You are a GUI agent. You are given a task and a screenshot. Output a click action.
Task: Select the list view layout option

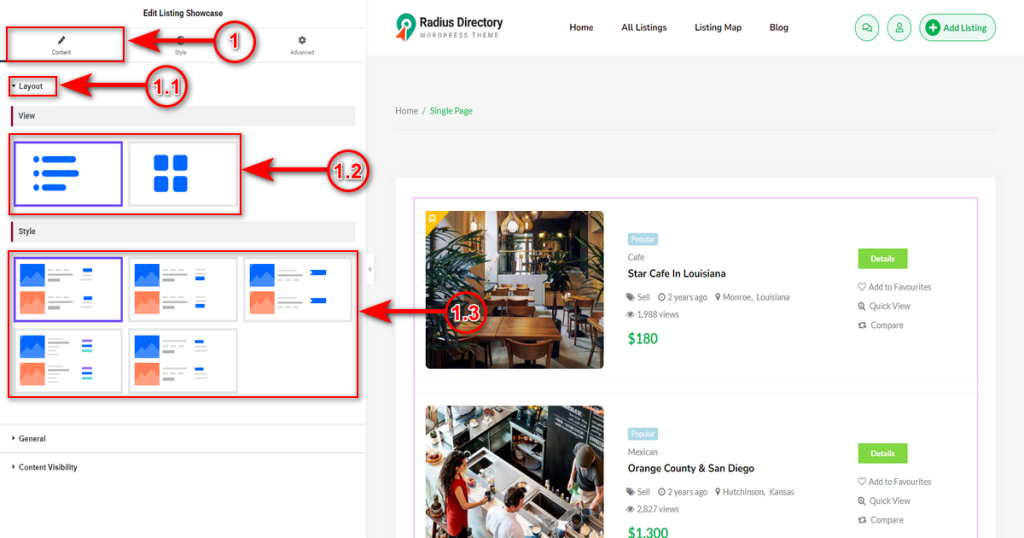click(x=68, y=174)
